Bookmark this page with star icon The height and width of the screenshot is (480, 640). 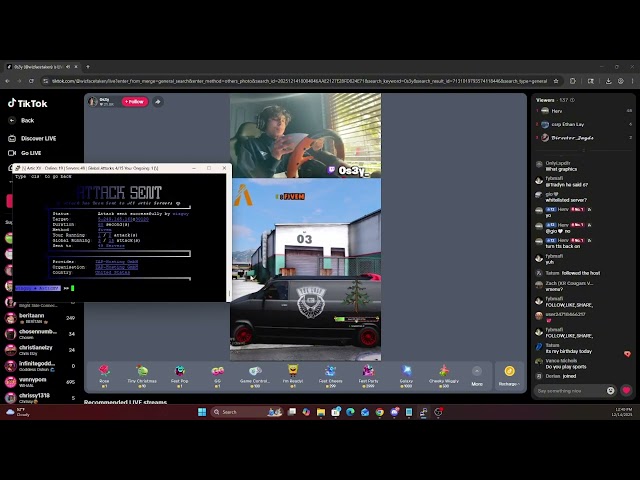click(x=556, y=81)
